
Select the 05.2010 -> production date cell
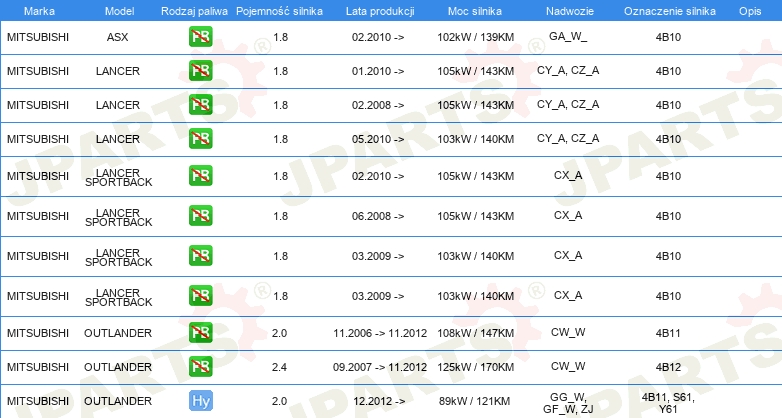click(x=378, y=139)
